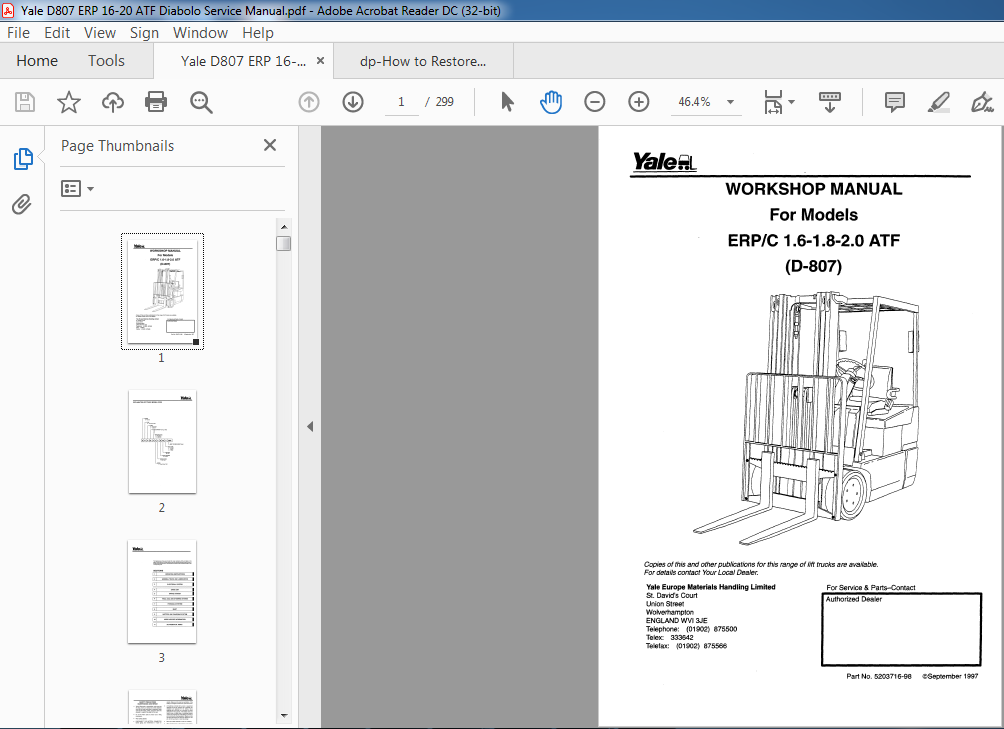Image resolution: width=1004 pixels, height=729 pixels.
Task: Click the Authorized Dealer box in the document
Action: click(x=901, y=629)
